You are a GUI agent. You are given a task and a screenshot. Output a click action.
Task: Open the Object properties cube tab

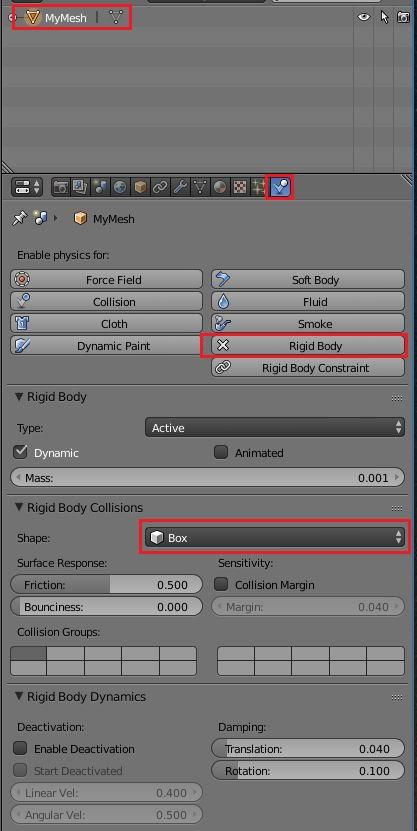[140, 187]
